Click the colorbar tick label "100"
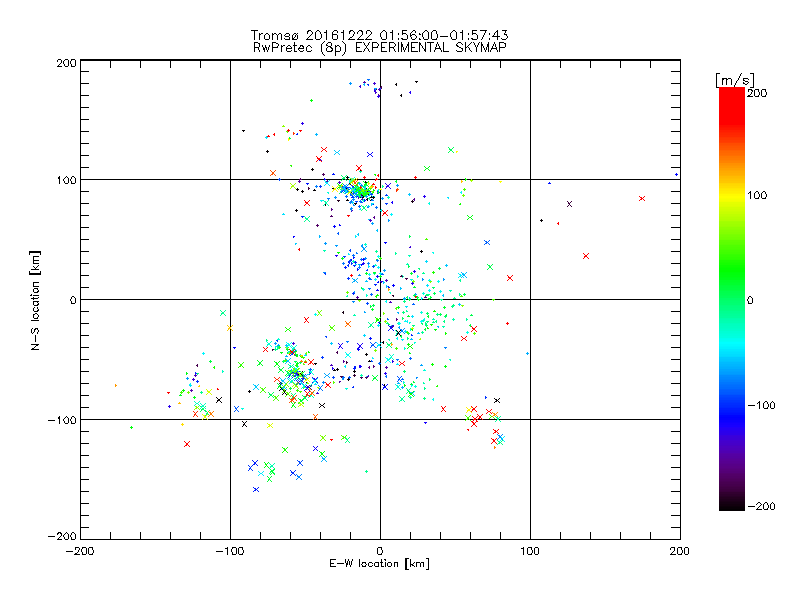The width and height of the screenshot is (800, 600). click(757, 195)
